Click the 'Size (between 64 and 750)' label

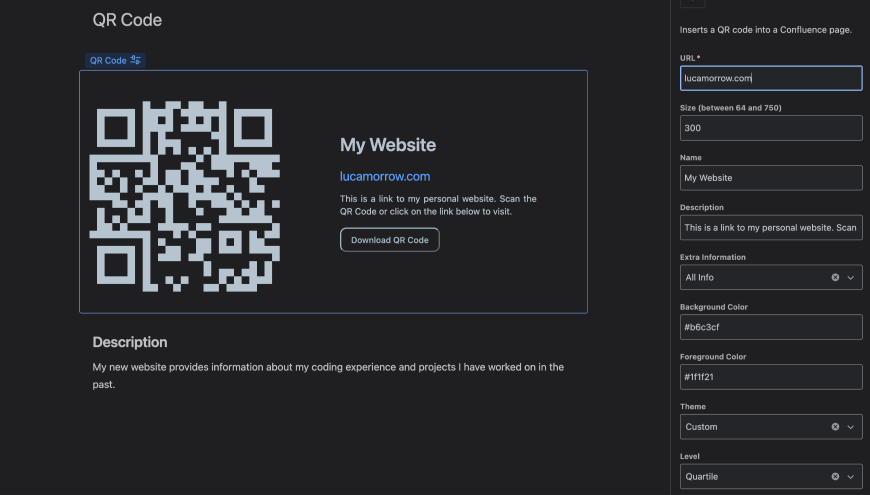pos(730,108)
